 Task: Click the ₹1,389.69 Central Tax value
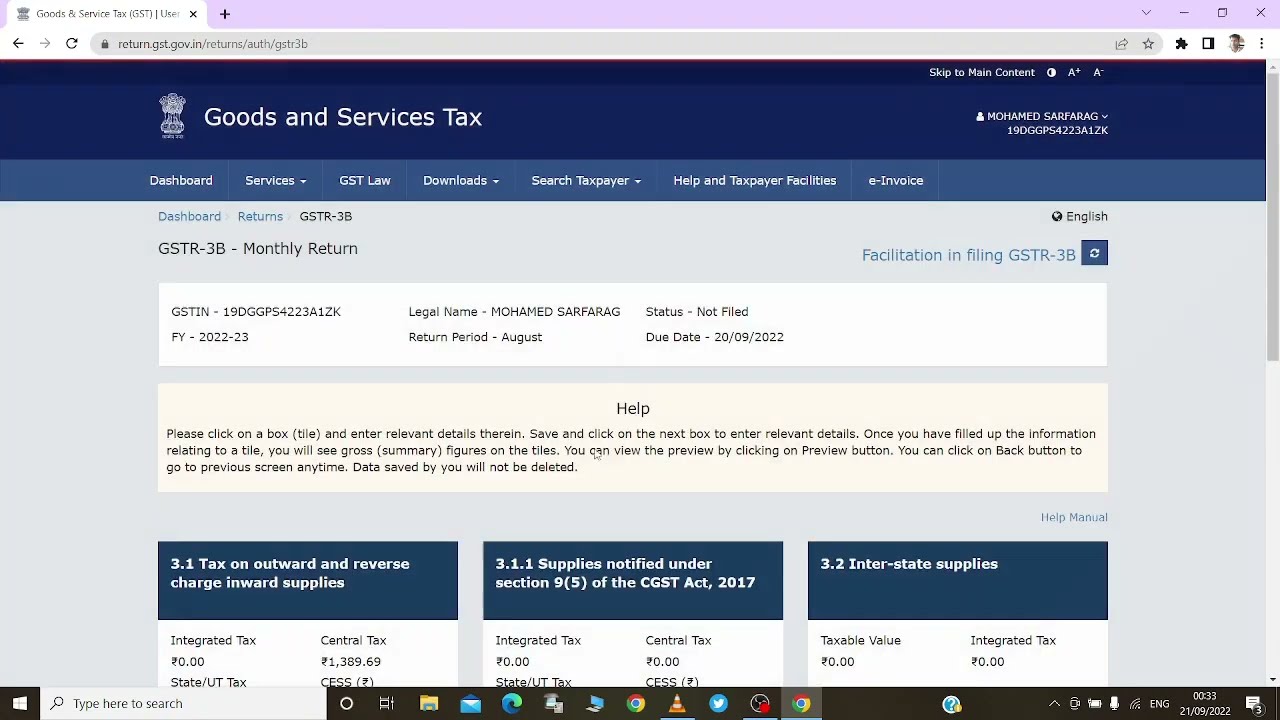[351, 661]
